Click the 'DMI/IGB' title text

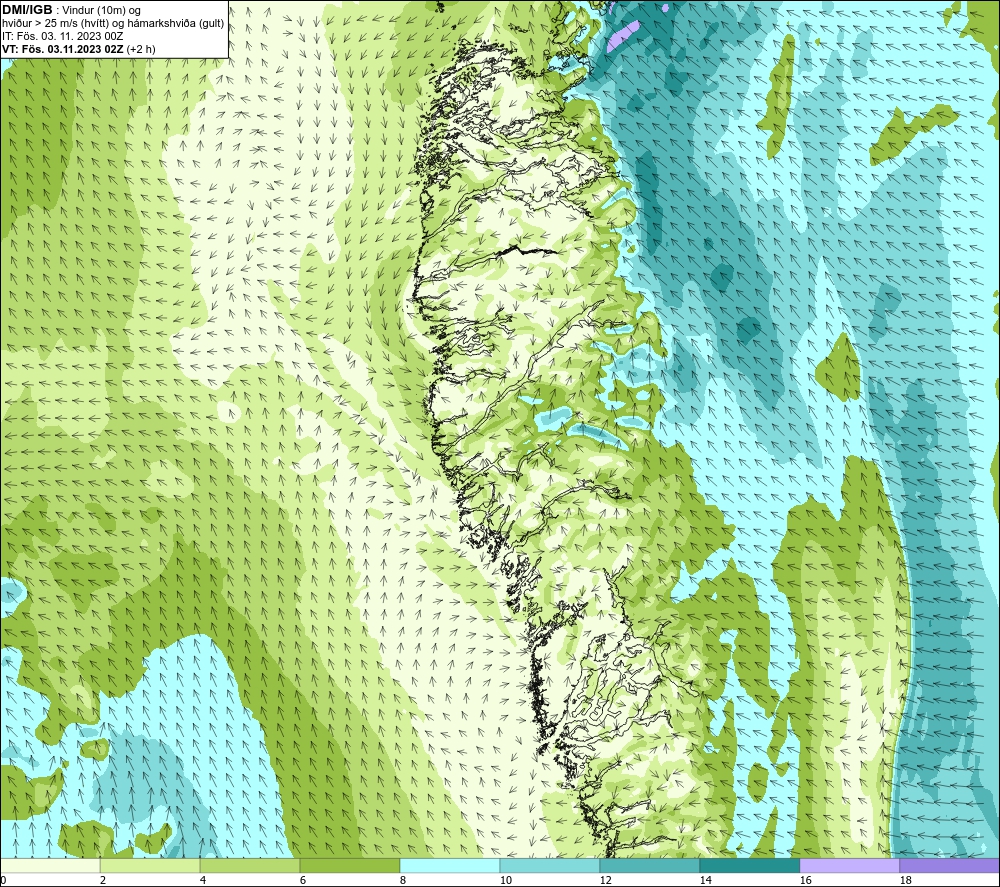point(27,10)
